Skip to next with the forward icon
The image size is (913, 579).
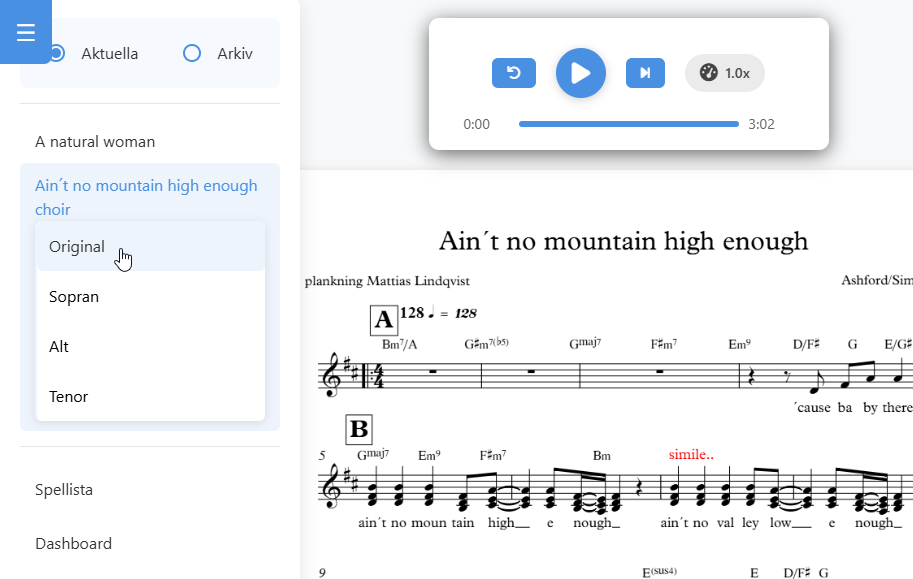point(645,73)
